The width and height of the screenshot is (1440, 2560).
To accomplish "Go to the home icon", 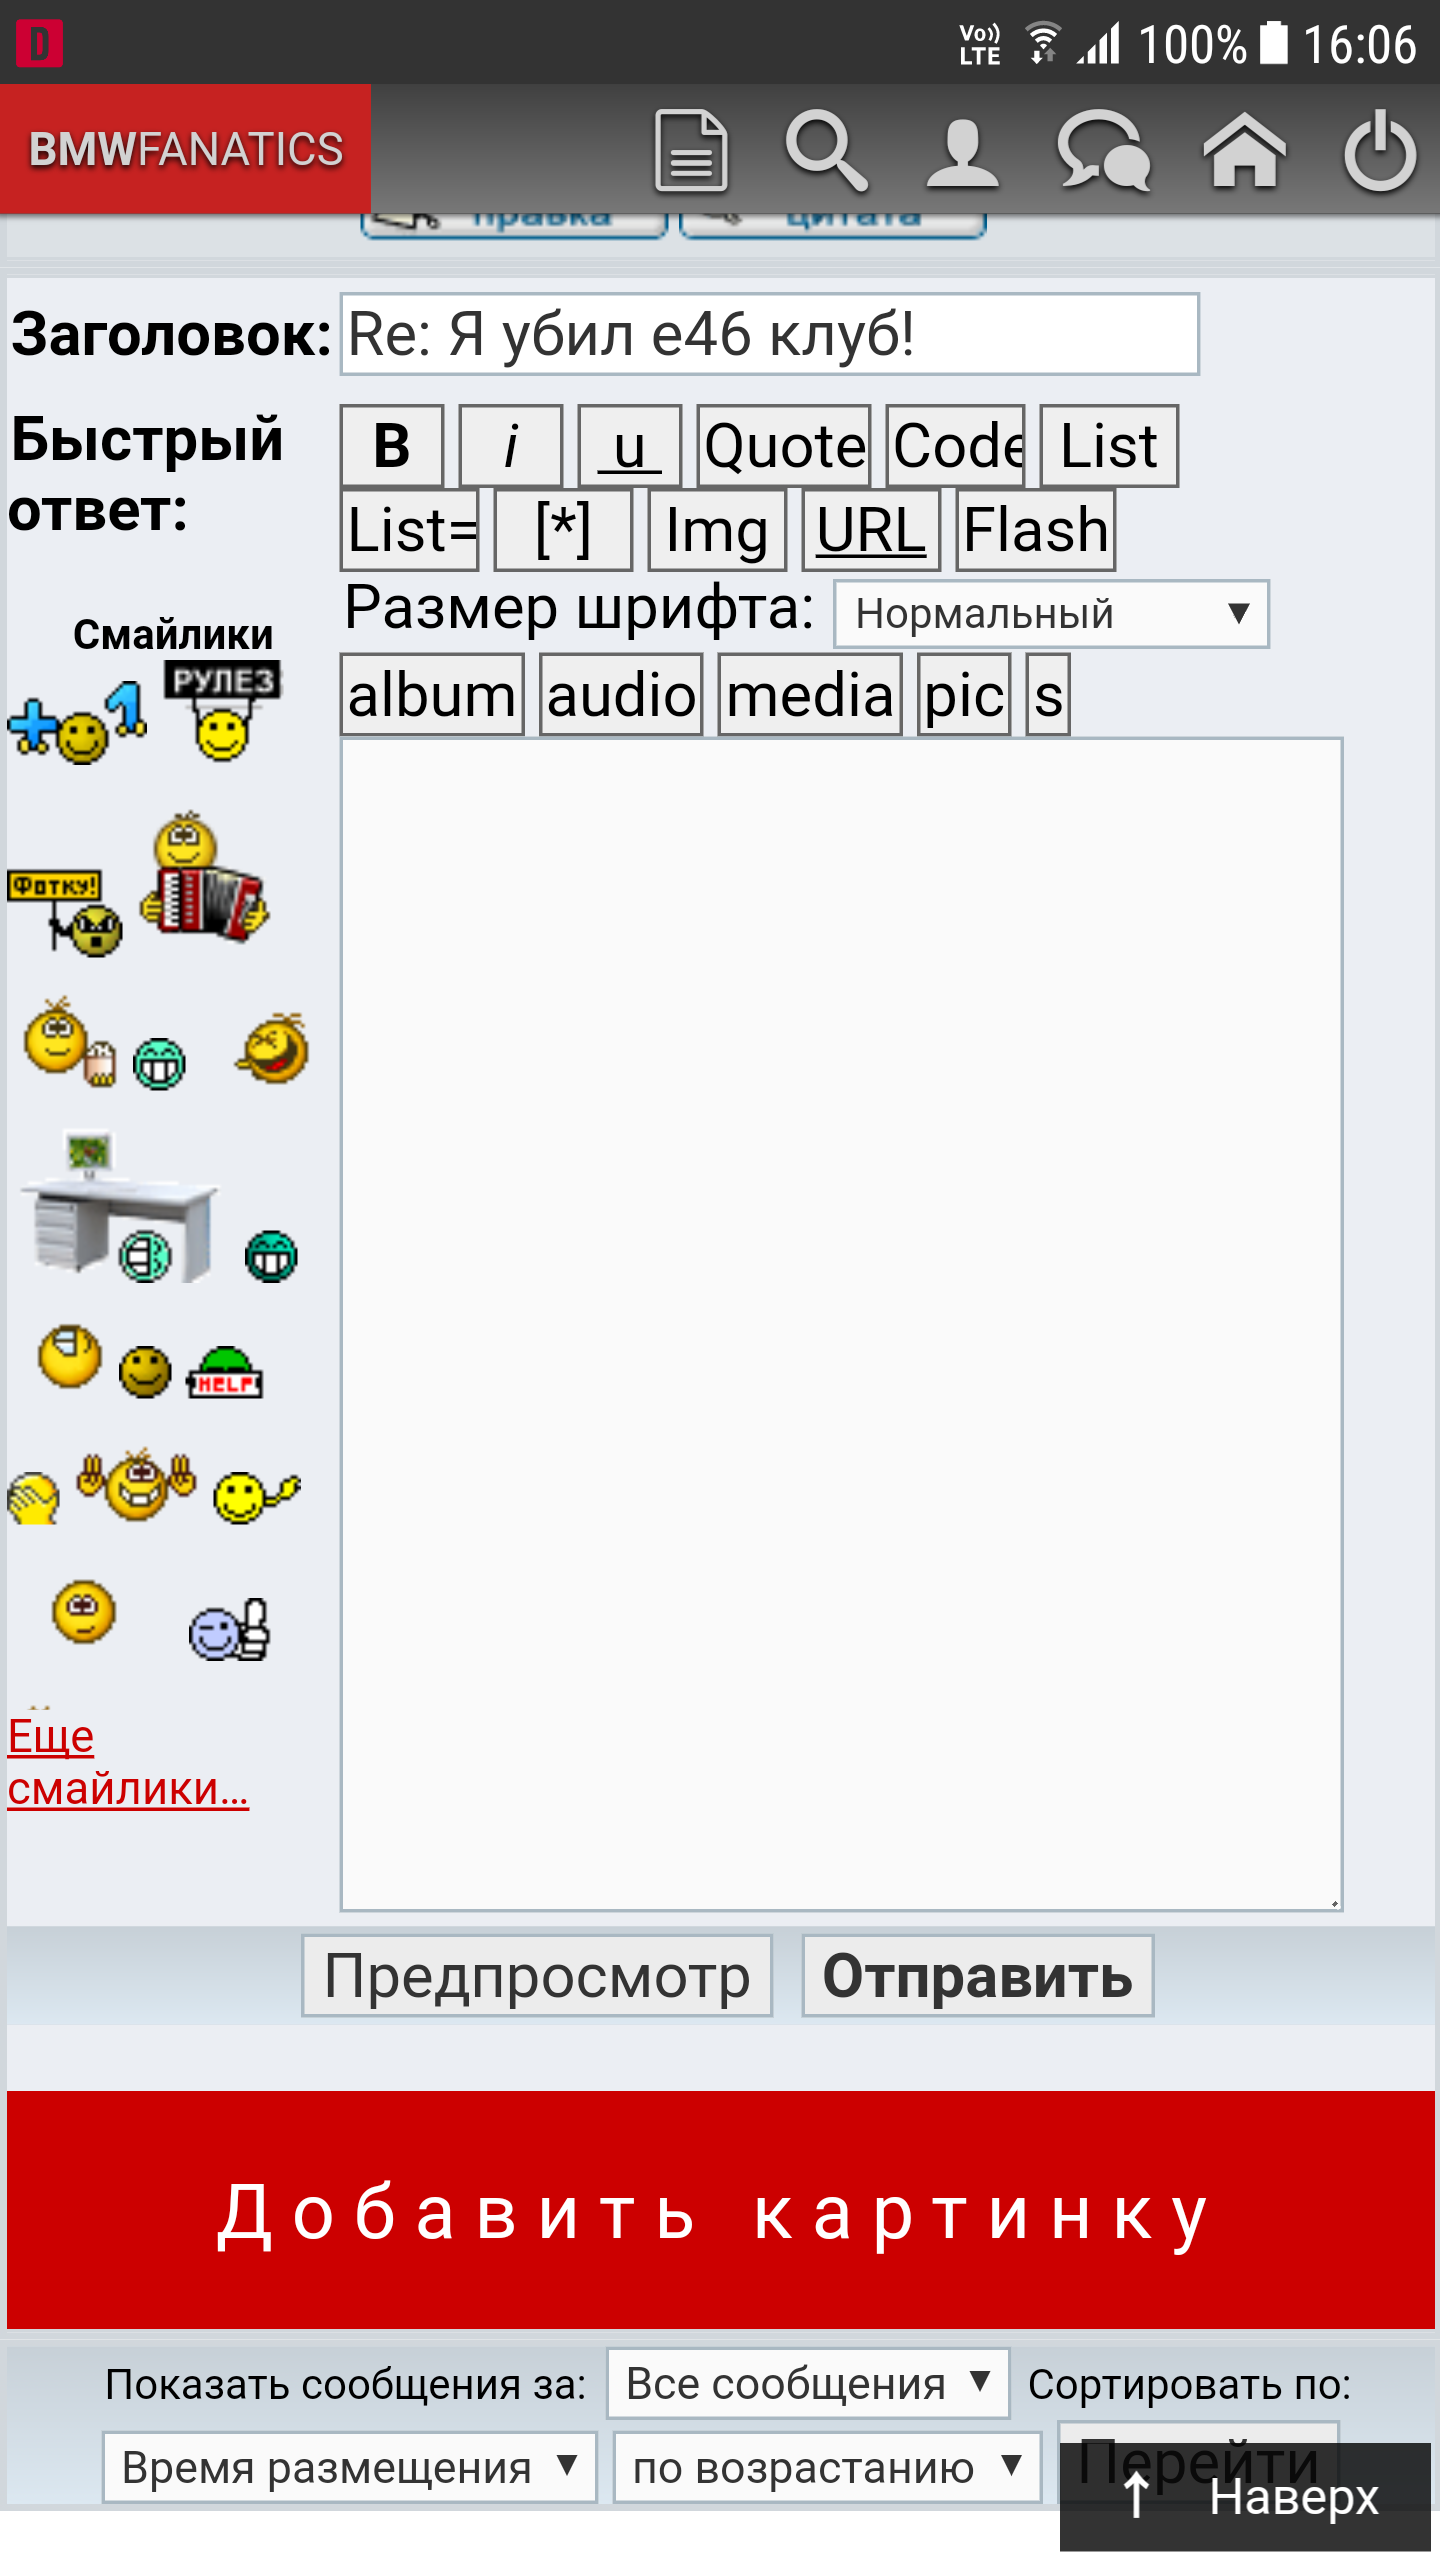I will [1243, 149].
